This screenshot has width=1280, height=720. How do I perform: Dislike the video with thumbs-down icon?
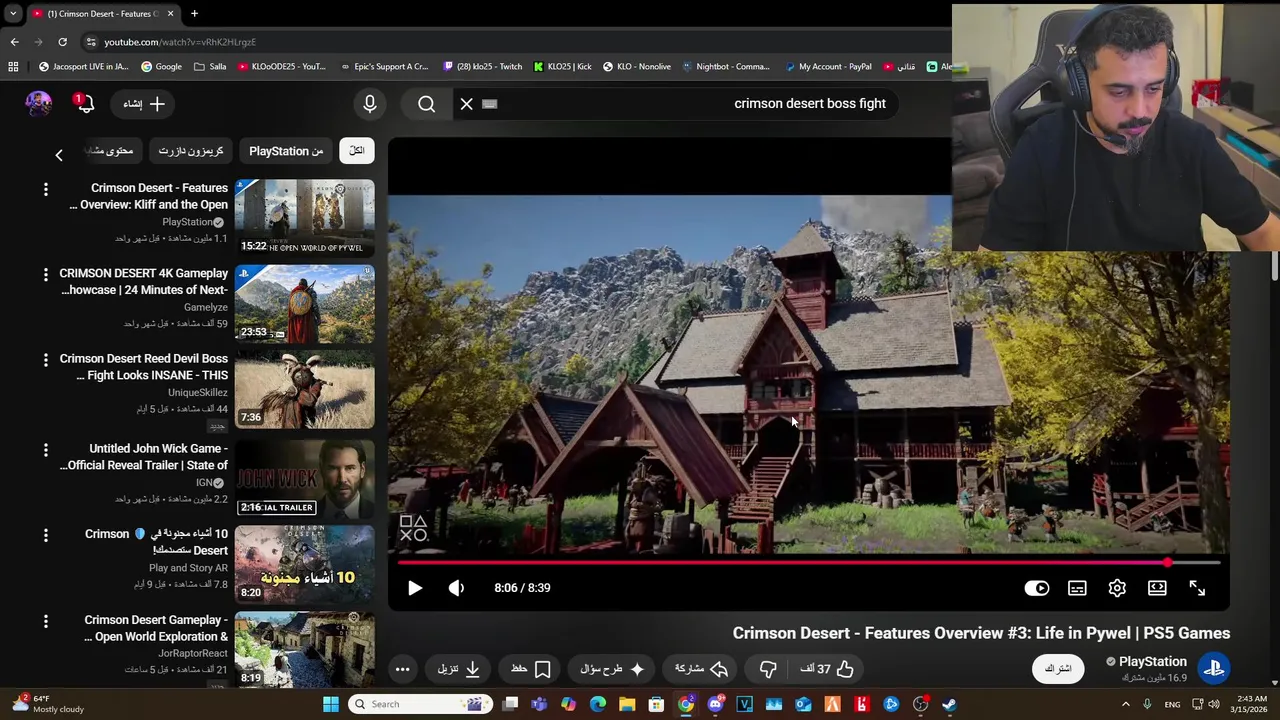coord(768,669)
